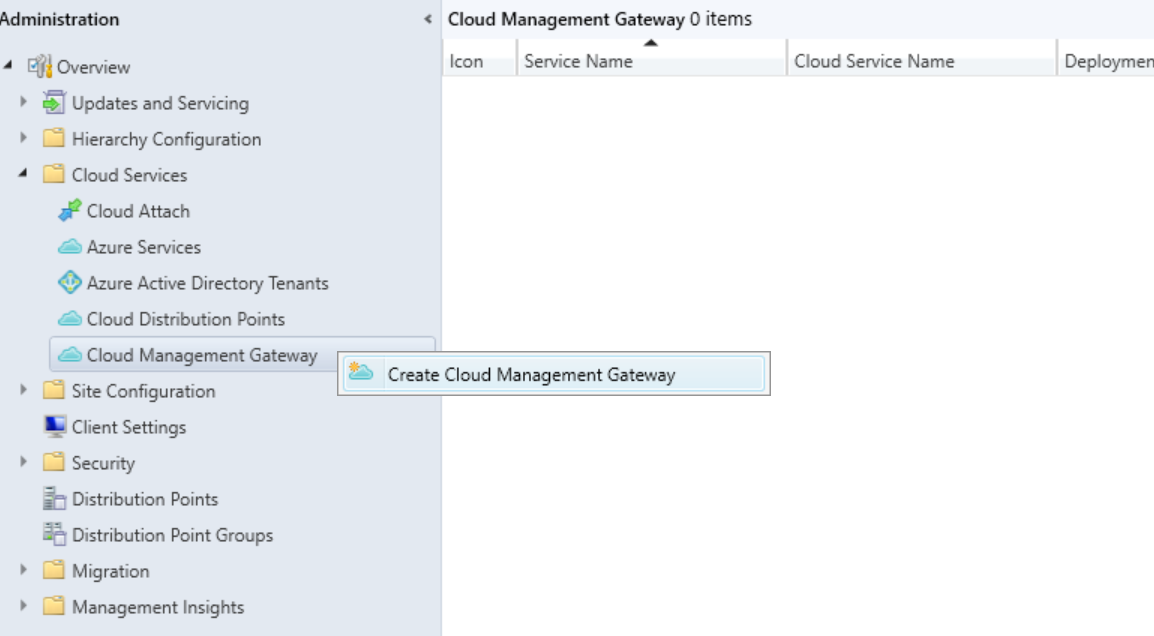The height and width of the screenshot is (636, 1154).
Task: Select the Migration node label
Action: pos(110,572)
